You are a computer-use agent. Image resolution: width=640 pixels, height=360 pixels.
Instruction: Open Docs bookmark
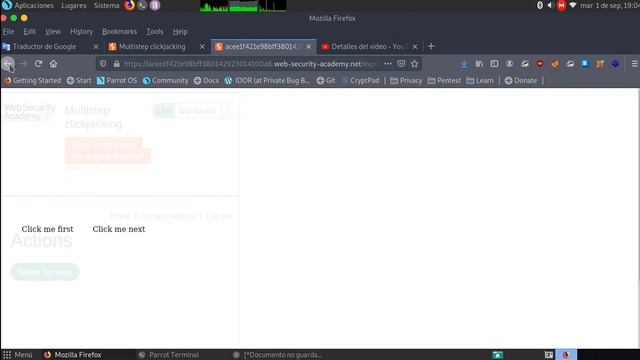pos(207,80)
